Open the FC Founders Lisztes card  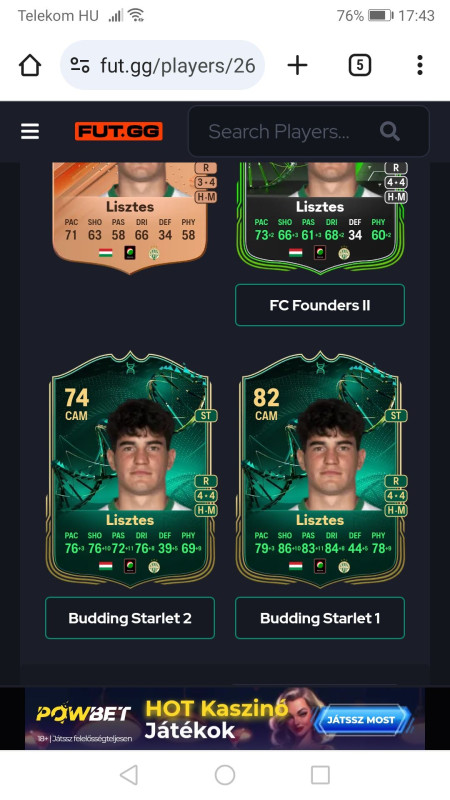[x=321, y=218]
